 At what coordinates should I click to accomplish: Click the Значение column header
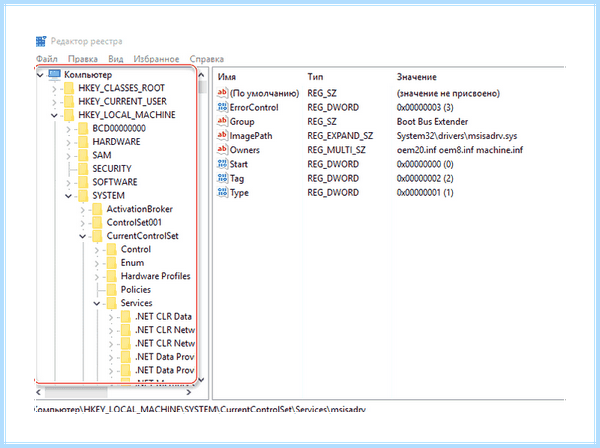tap(417, 77)
